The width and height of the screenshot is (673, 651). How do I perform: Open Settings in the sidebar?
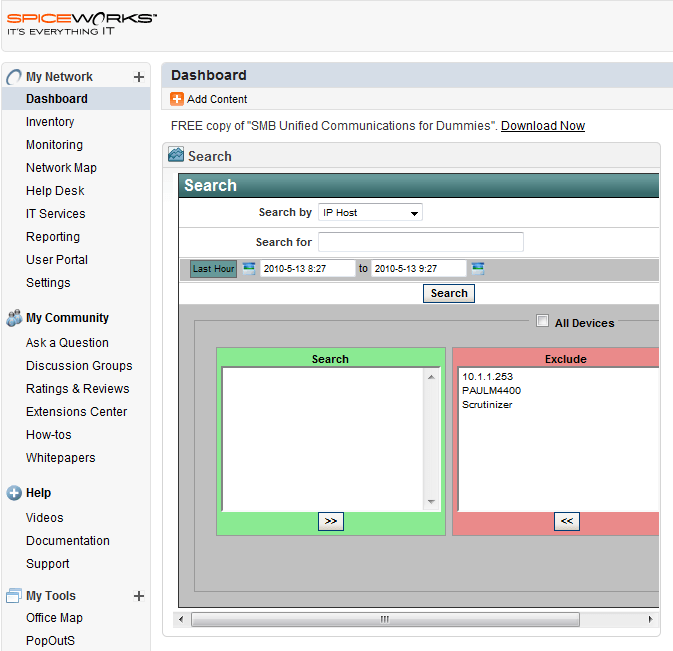[48, 283]
